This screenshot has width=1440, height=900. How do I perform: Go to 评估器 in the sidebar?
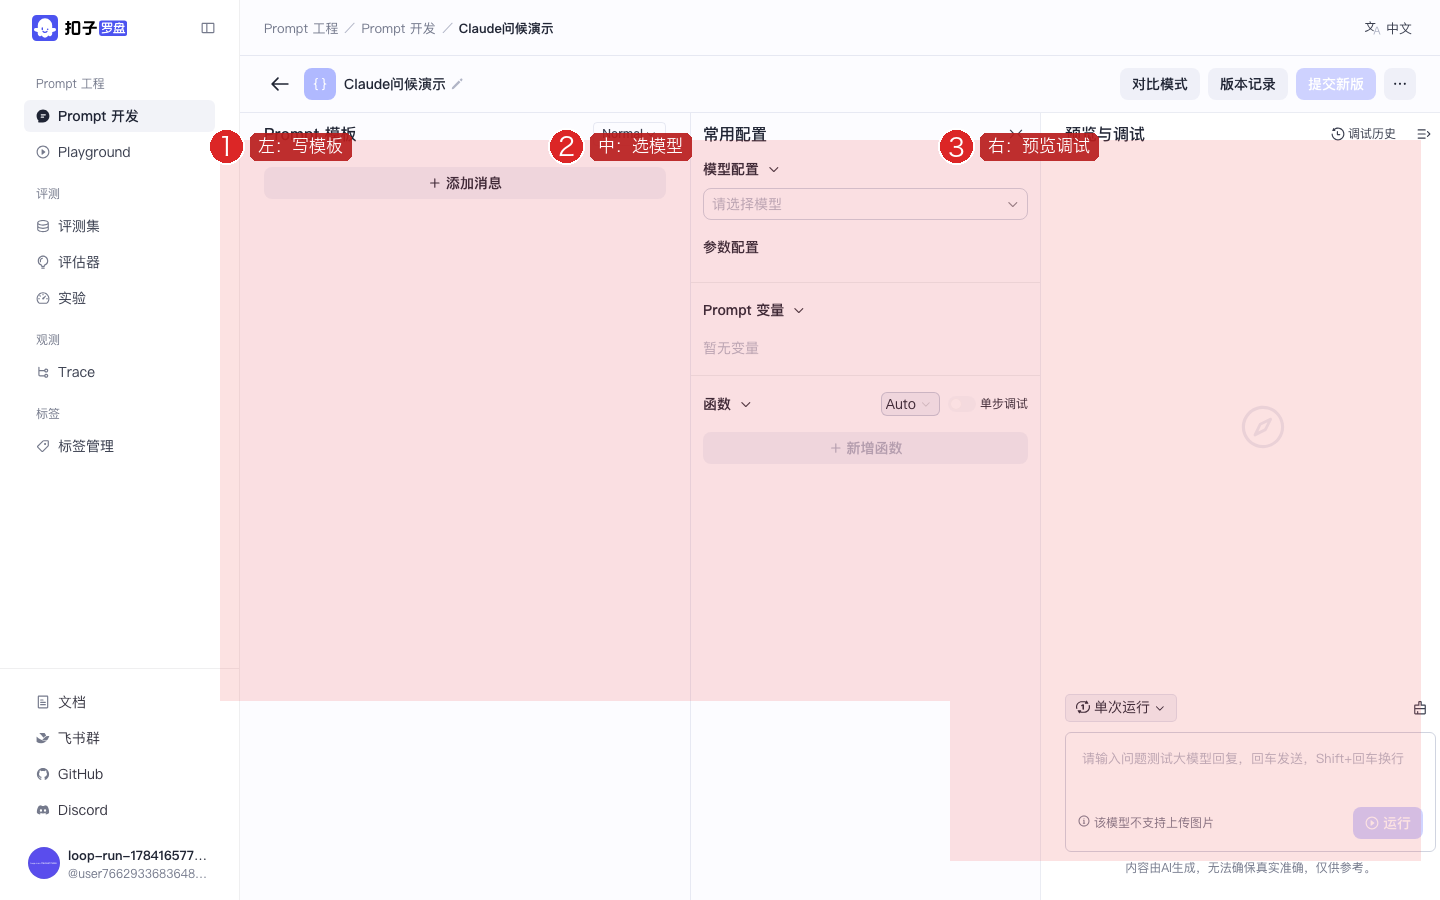(119, 262)
